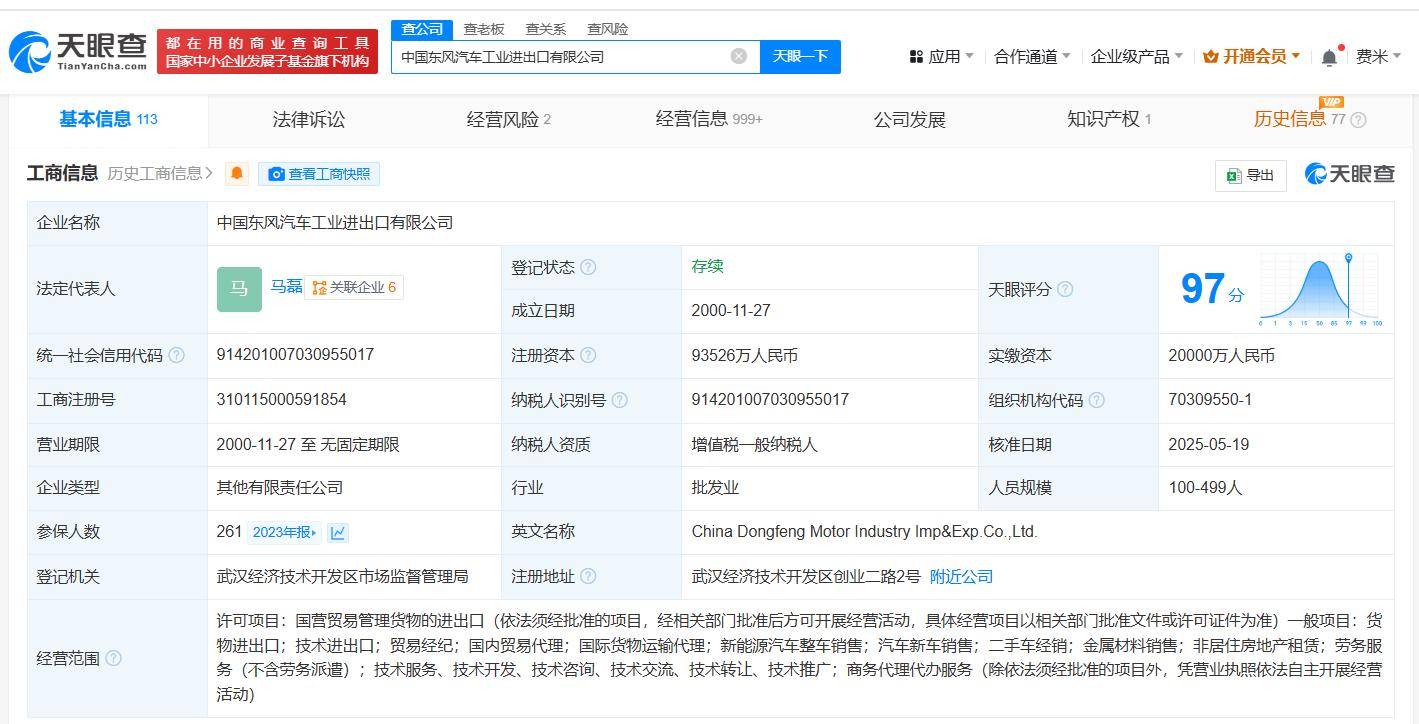Click the 批发业 industry value
The width and height of the screenshot is (1419, 724).
(x=715, y=488)
